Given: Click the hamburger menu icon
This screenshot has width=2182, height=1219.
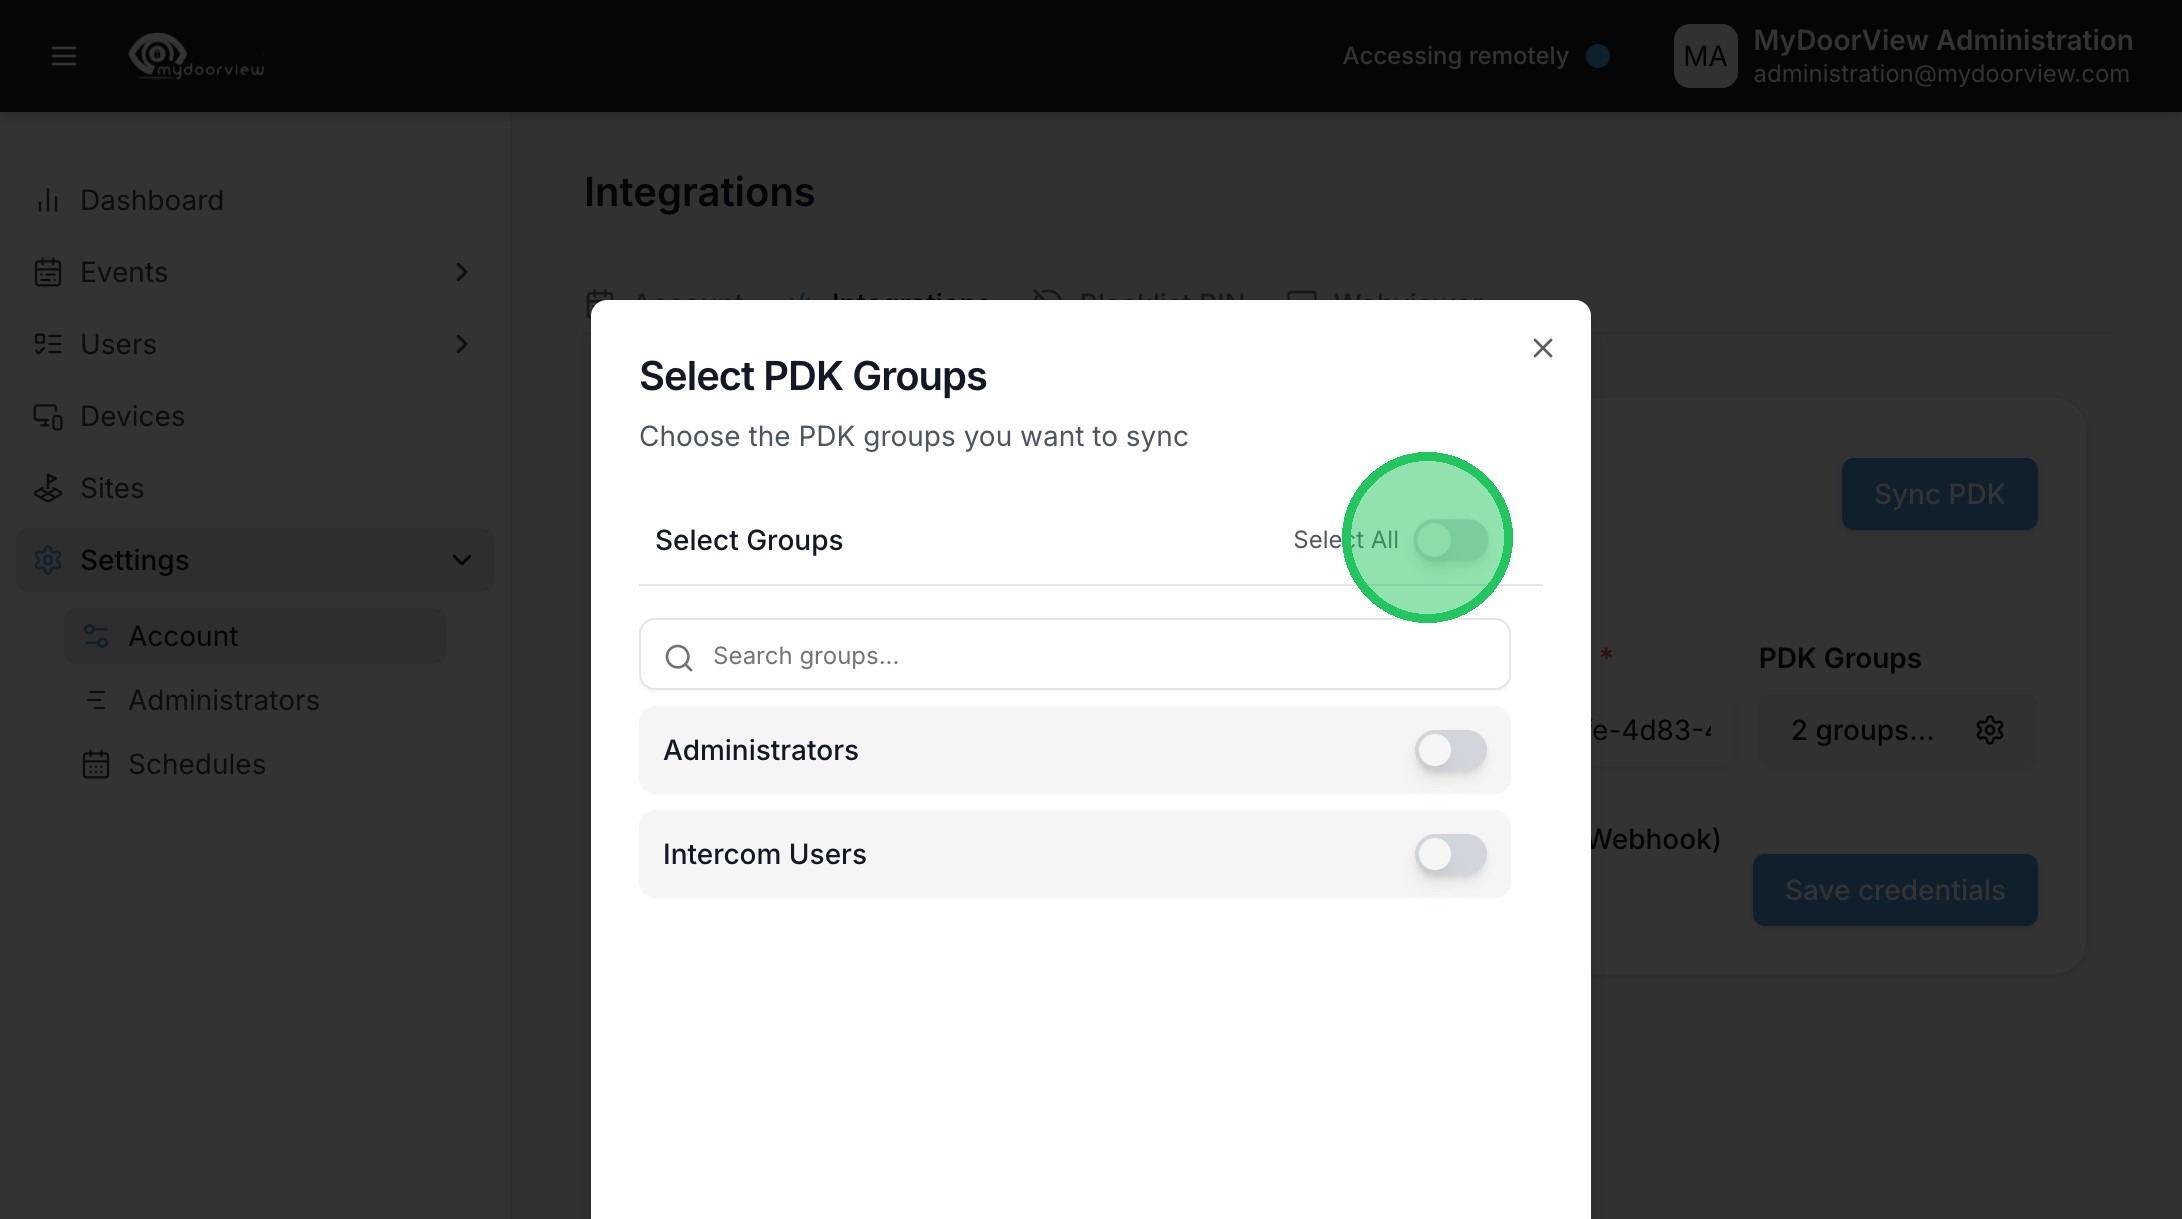Looking at the screenshot, I should tap(64, 56).
